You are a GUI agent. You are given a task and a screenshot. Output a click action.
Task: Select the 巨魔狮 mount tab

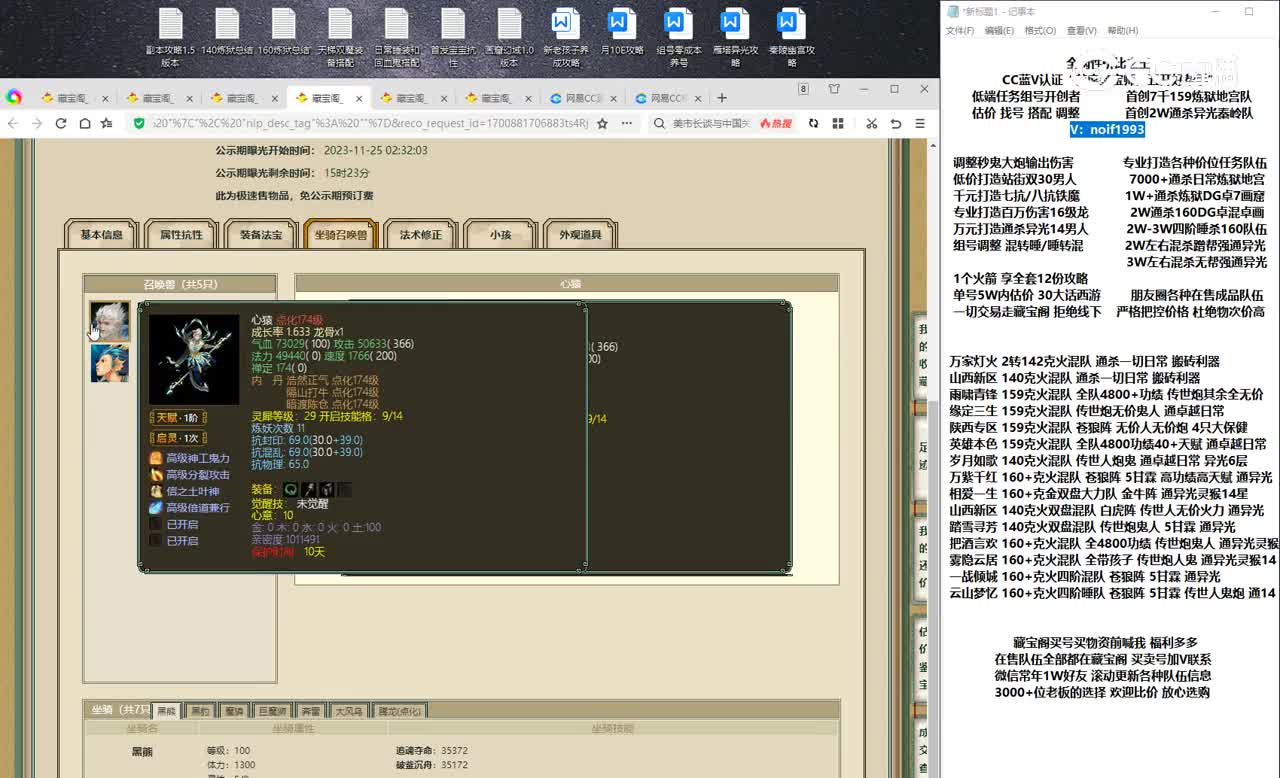point(273,711)
